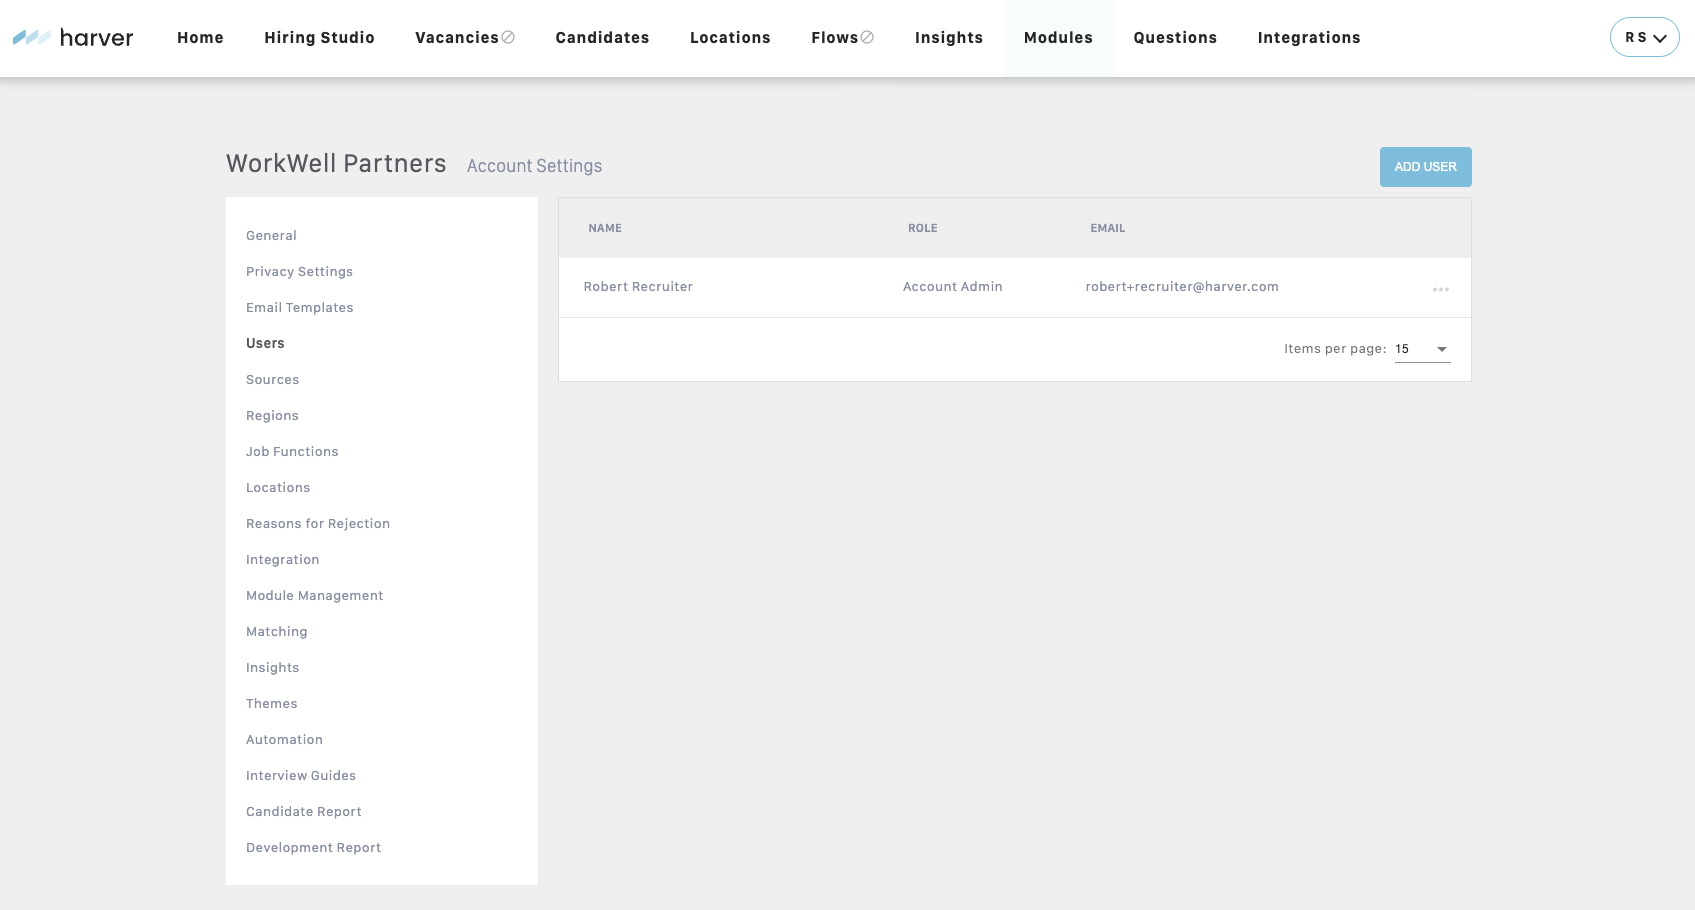Viewport: 1695px width, 910px height.
Task: Click the Name column header
Action: (x=604, y=229)
